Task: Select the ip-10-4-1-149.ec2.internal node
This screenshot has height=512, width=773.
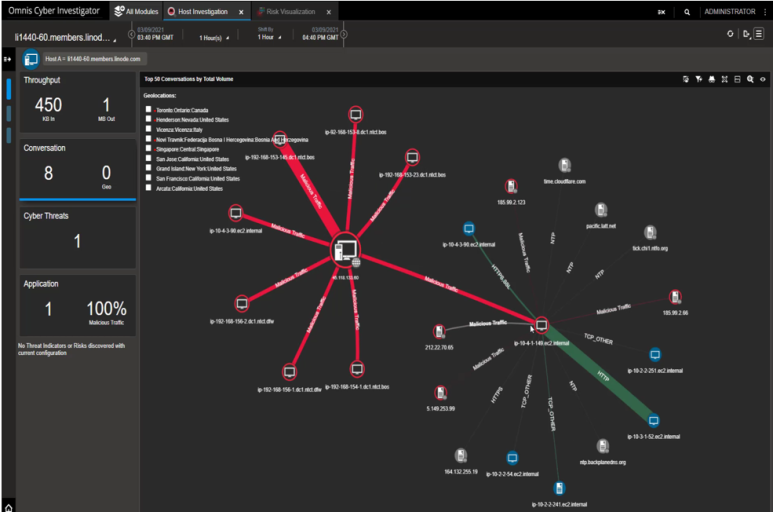Action: tap(541, 325)
